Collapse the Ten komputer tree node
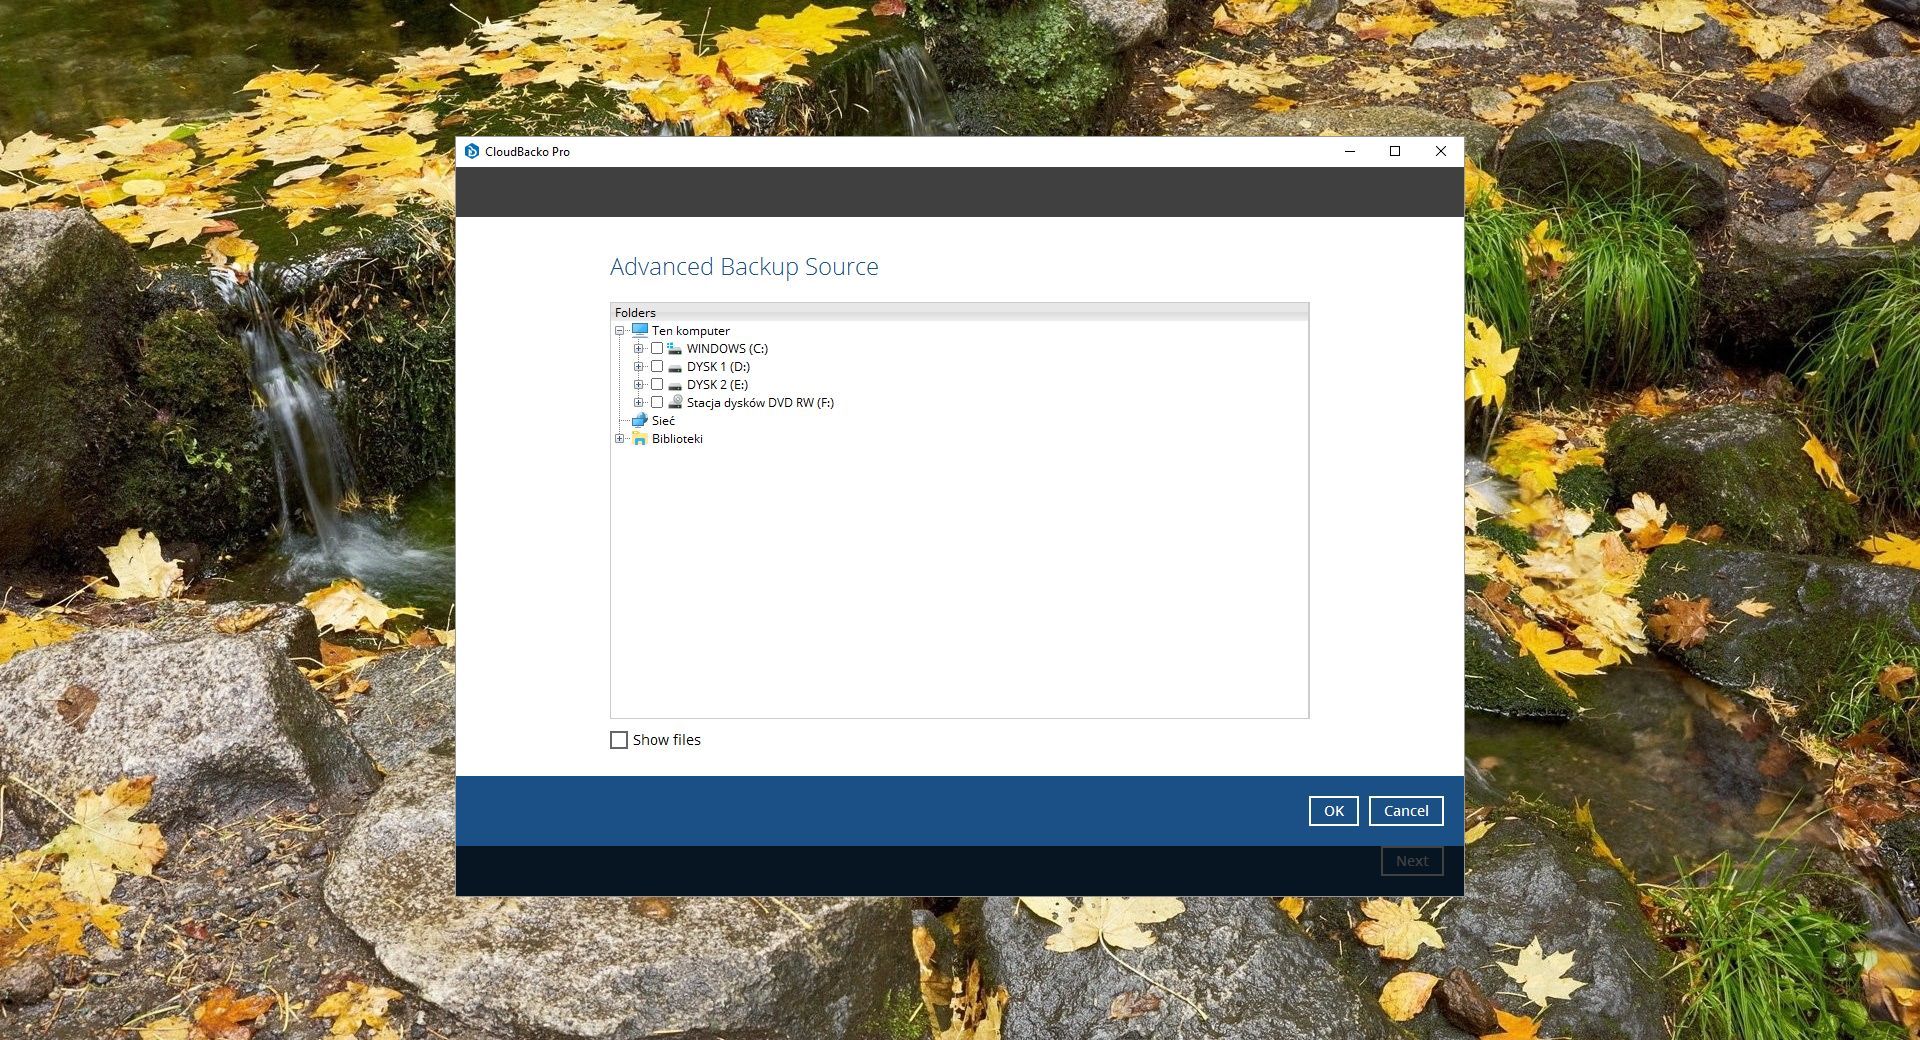The height and width of the screenshot is (1040, 1920). pyautogui.click(x=620, y=330)
